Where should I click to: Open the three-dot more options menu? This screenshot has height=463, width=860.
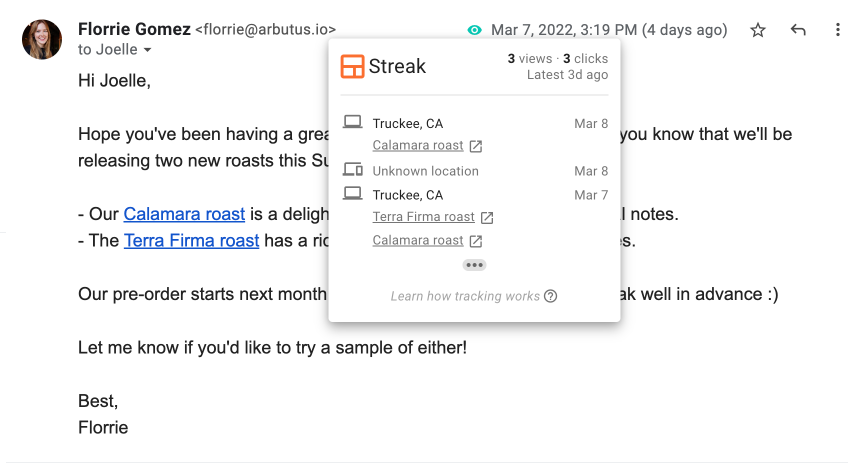(837, 31)
